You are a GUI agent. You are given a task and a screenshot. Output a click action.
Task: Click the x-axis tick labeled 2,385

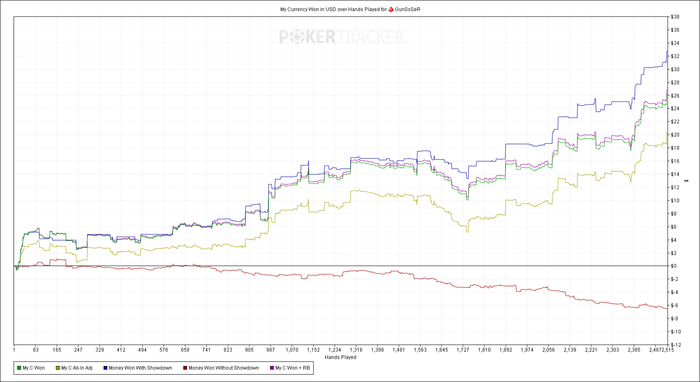coord(634,351)
